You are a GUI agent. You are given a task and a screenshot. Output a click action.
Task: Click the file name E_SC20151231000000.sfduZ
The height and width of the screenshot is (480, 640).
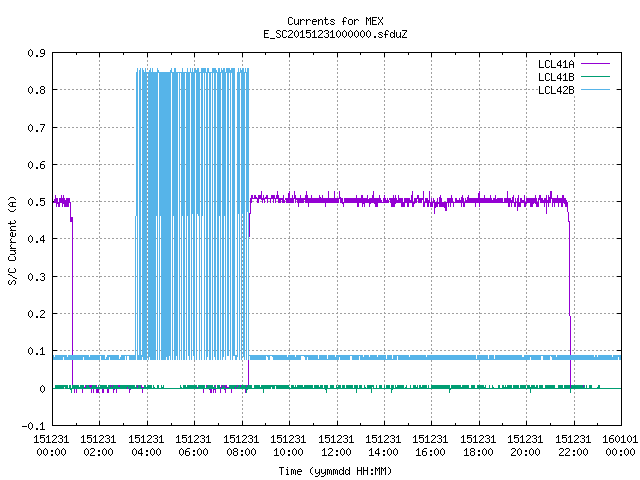click(x=335, y=34)
